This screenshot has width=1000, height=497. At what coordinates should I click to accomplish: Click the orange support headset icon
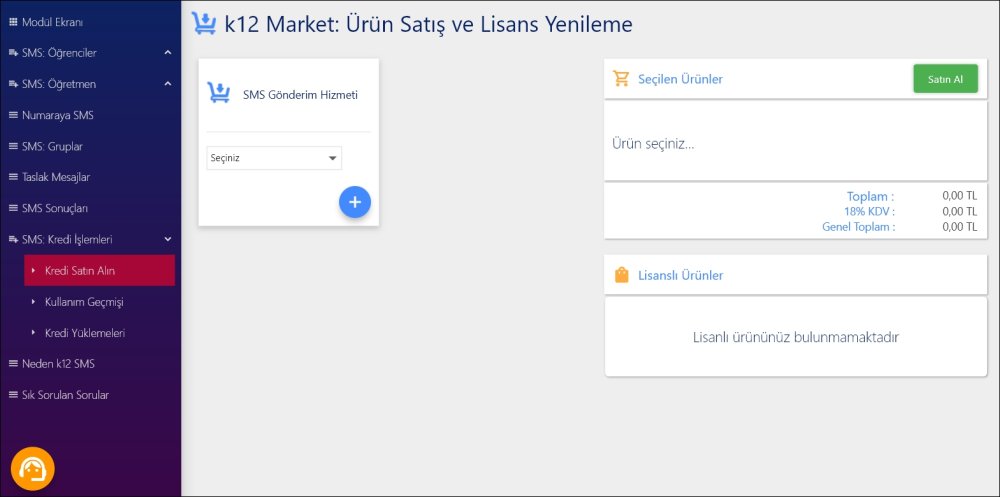(33, 468)
